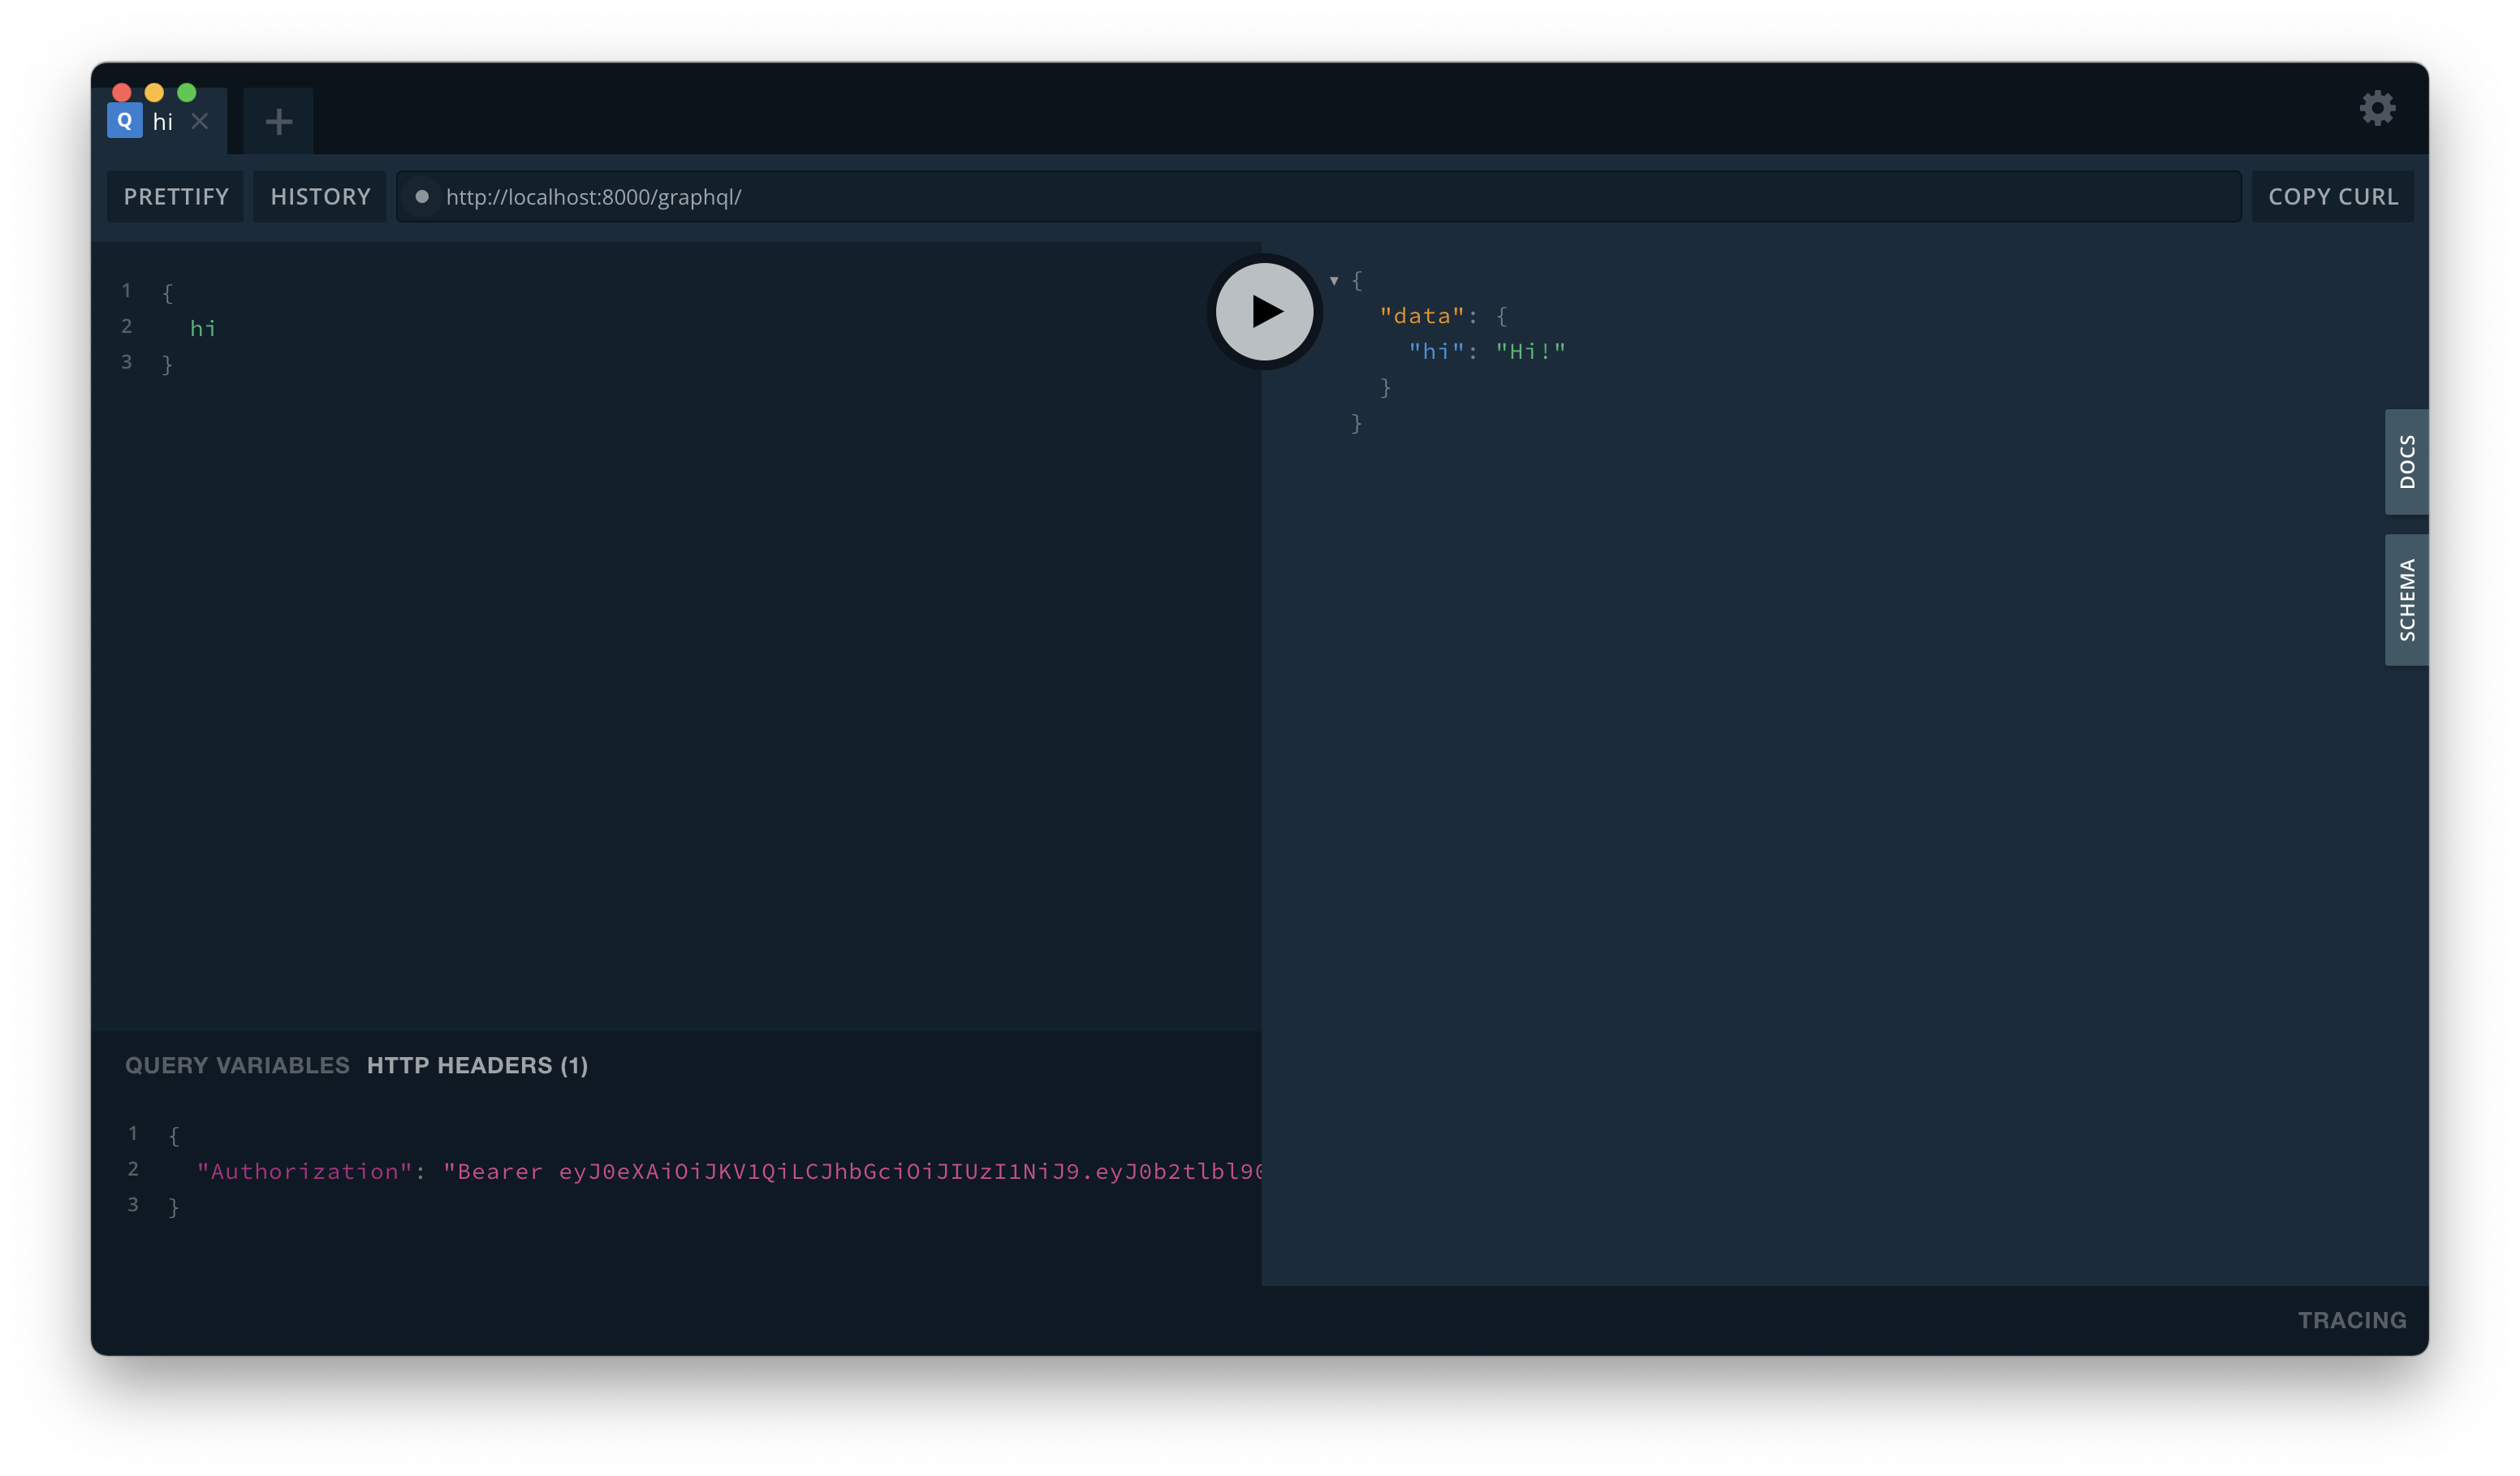The width and height of the screenshot is (2520, 1476).
Task: Click the "data" key in the response
Action: coord(1421,316)
